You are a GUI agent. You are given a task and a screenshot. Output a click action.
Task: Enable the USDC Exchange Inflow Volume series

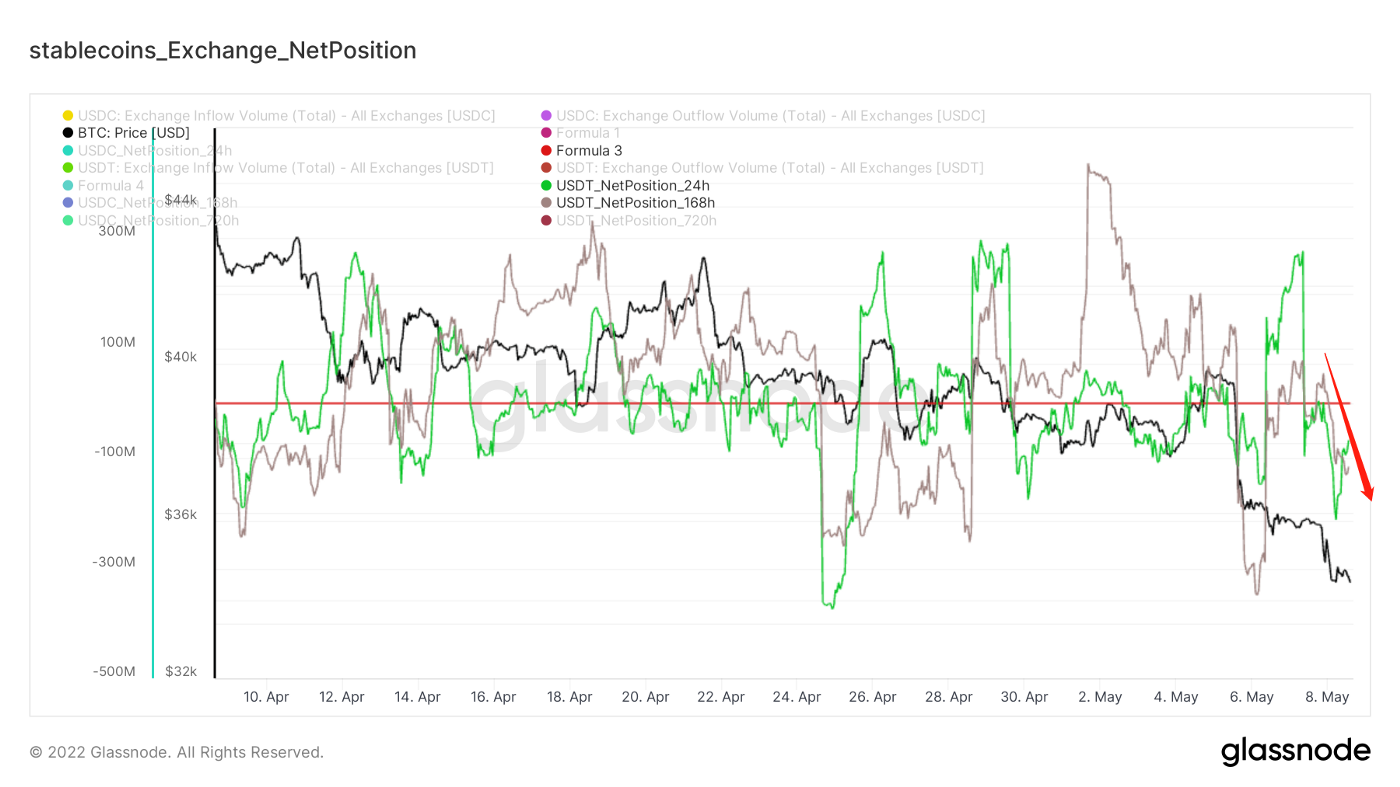tap(286, 116)
